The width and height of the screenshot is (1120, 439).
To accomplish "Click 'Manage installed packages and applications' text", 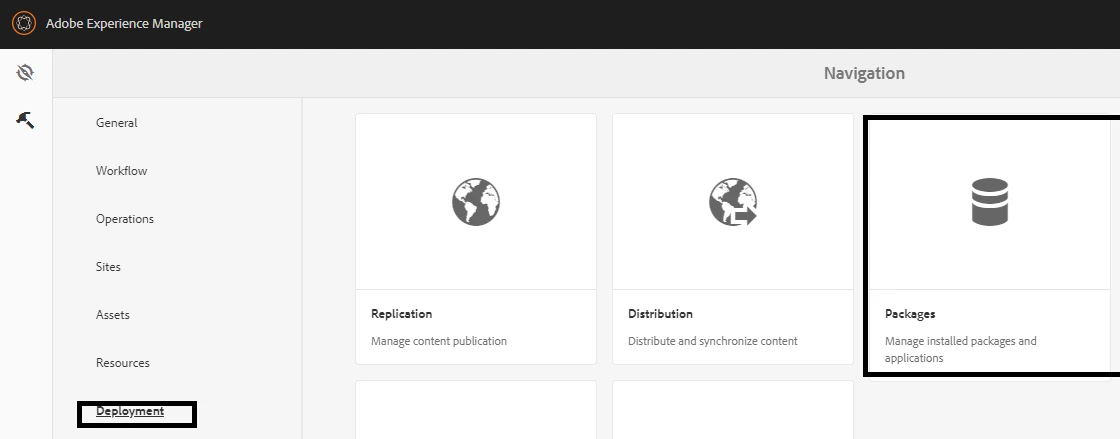I will (x=961, y=350).
